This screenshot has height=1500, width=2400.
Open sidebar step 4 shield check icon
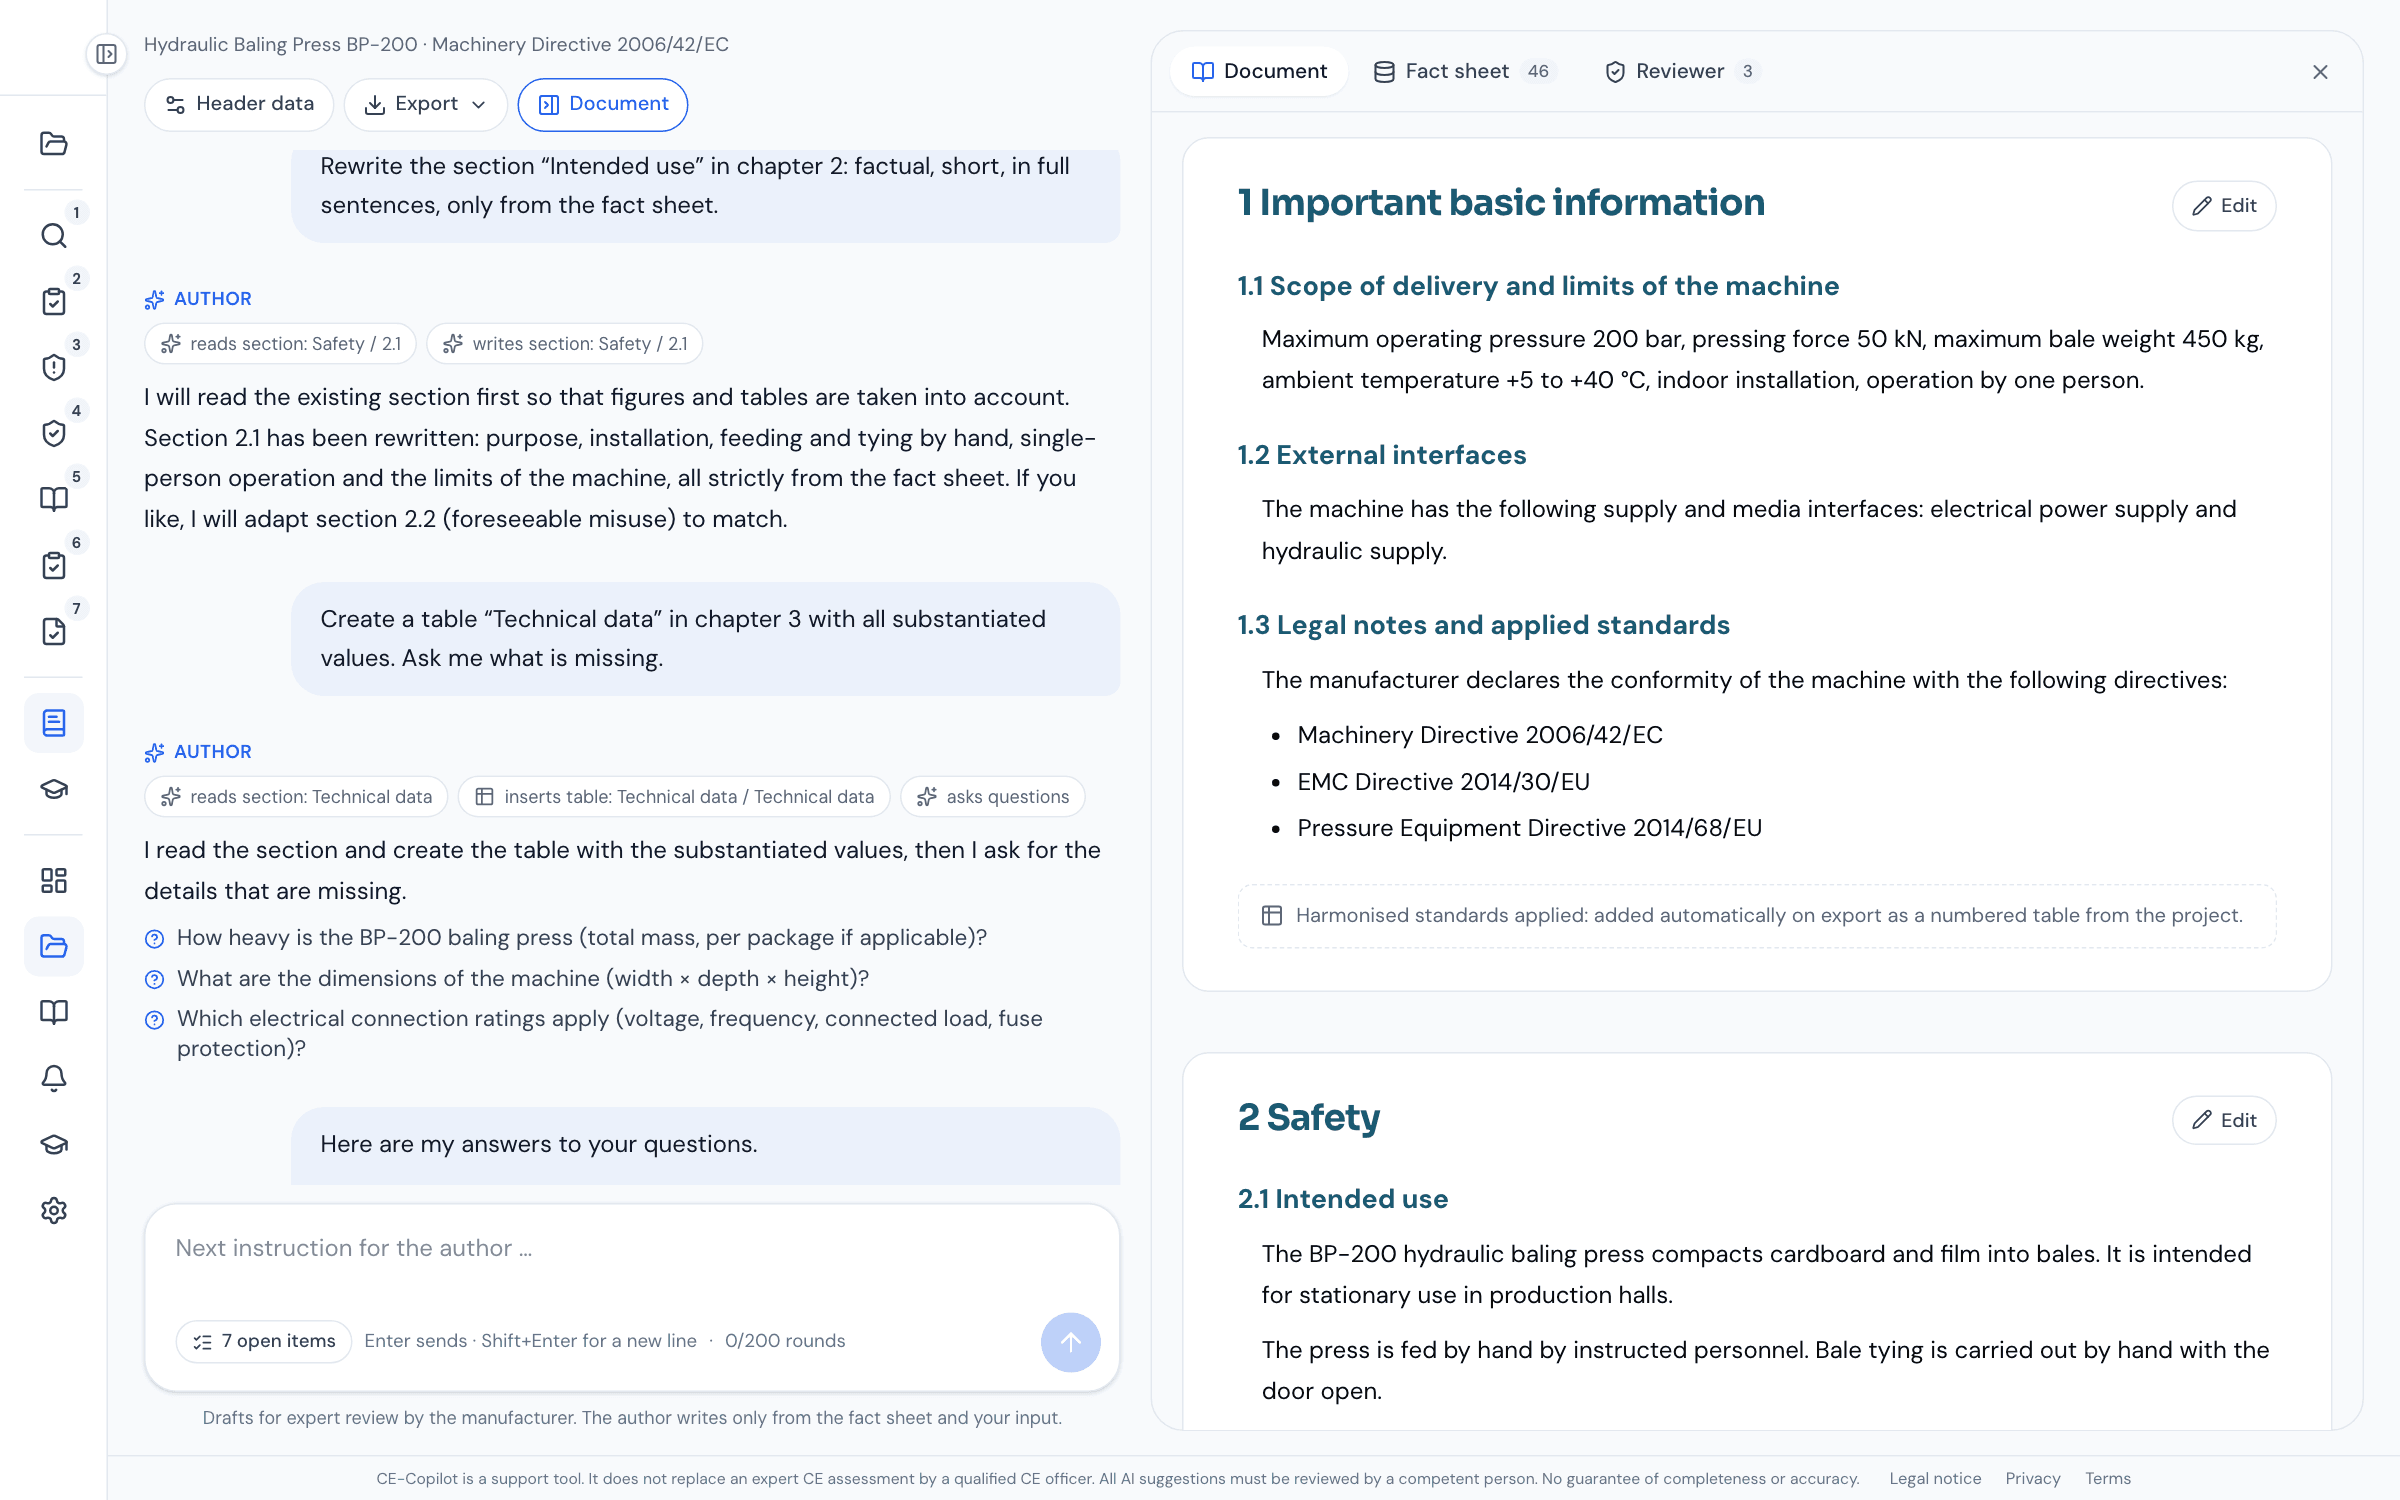click(x=54, y=434)
